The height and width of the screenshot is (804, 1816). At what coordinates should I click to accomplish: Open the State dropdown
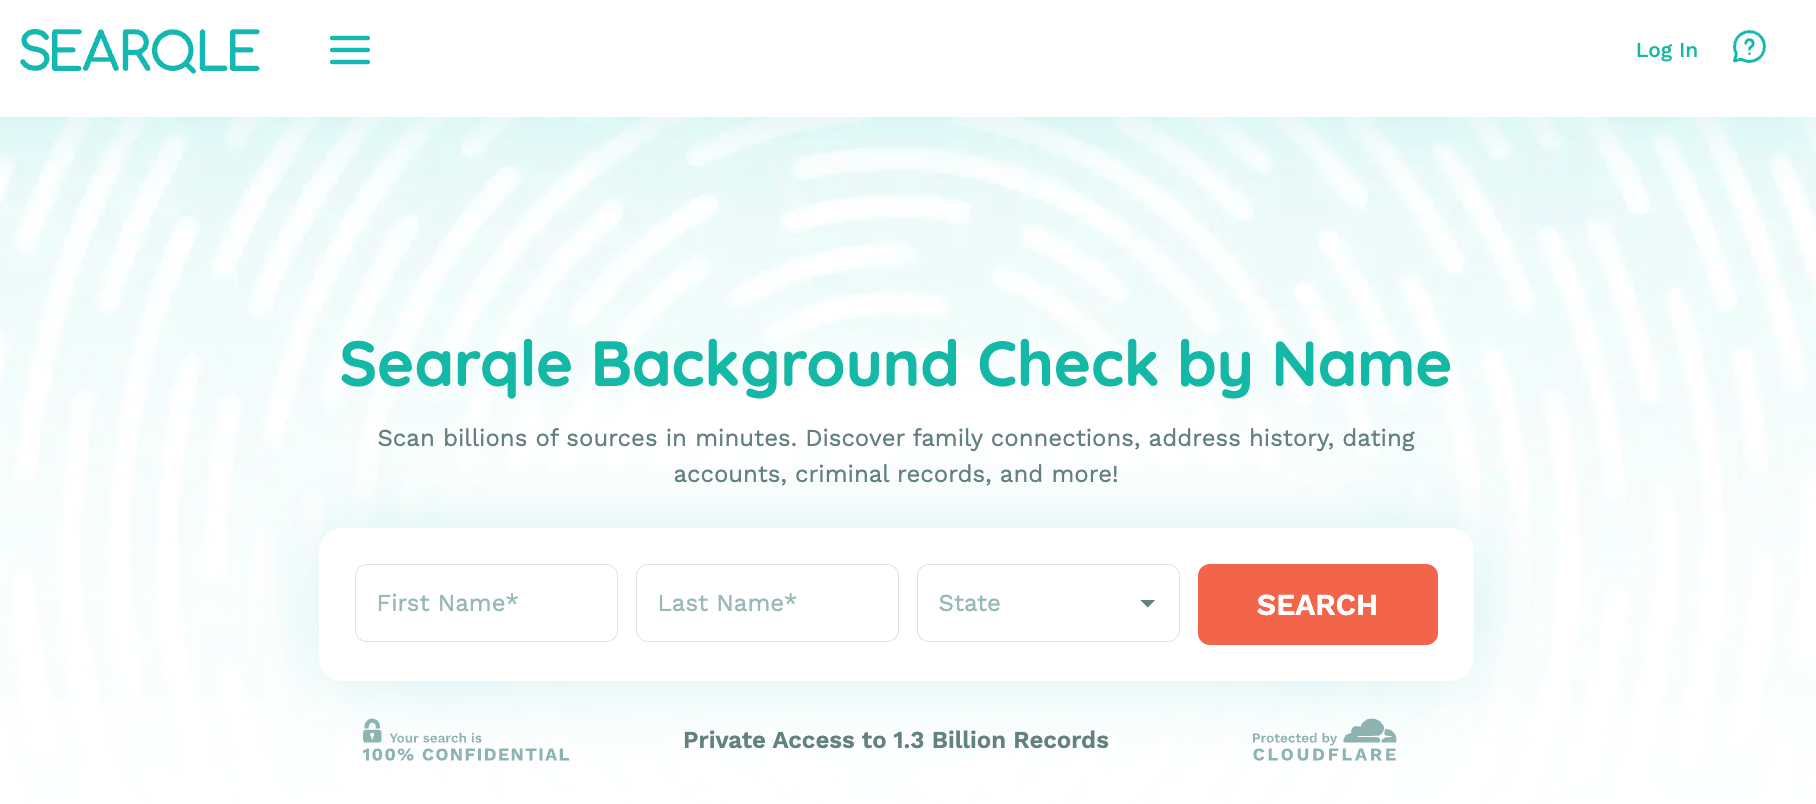coord(1030,603)
